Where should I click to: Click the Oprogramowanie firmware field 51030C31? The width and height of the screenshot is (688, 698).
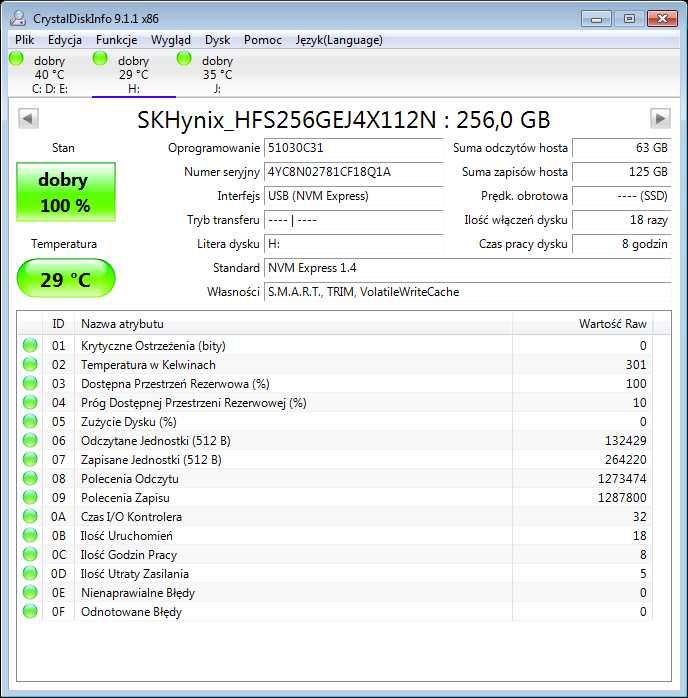pyautogui.click(x=354, y=148)
